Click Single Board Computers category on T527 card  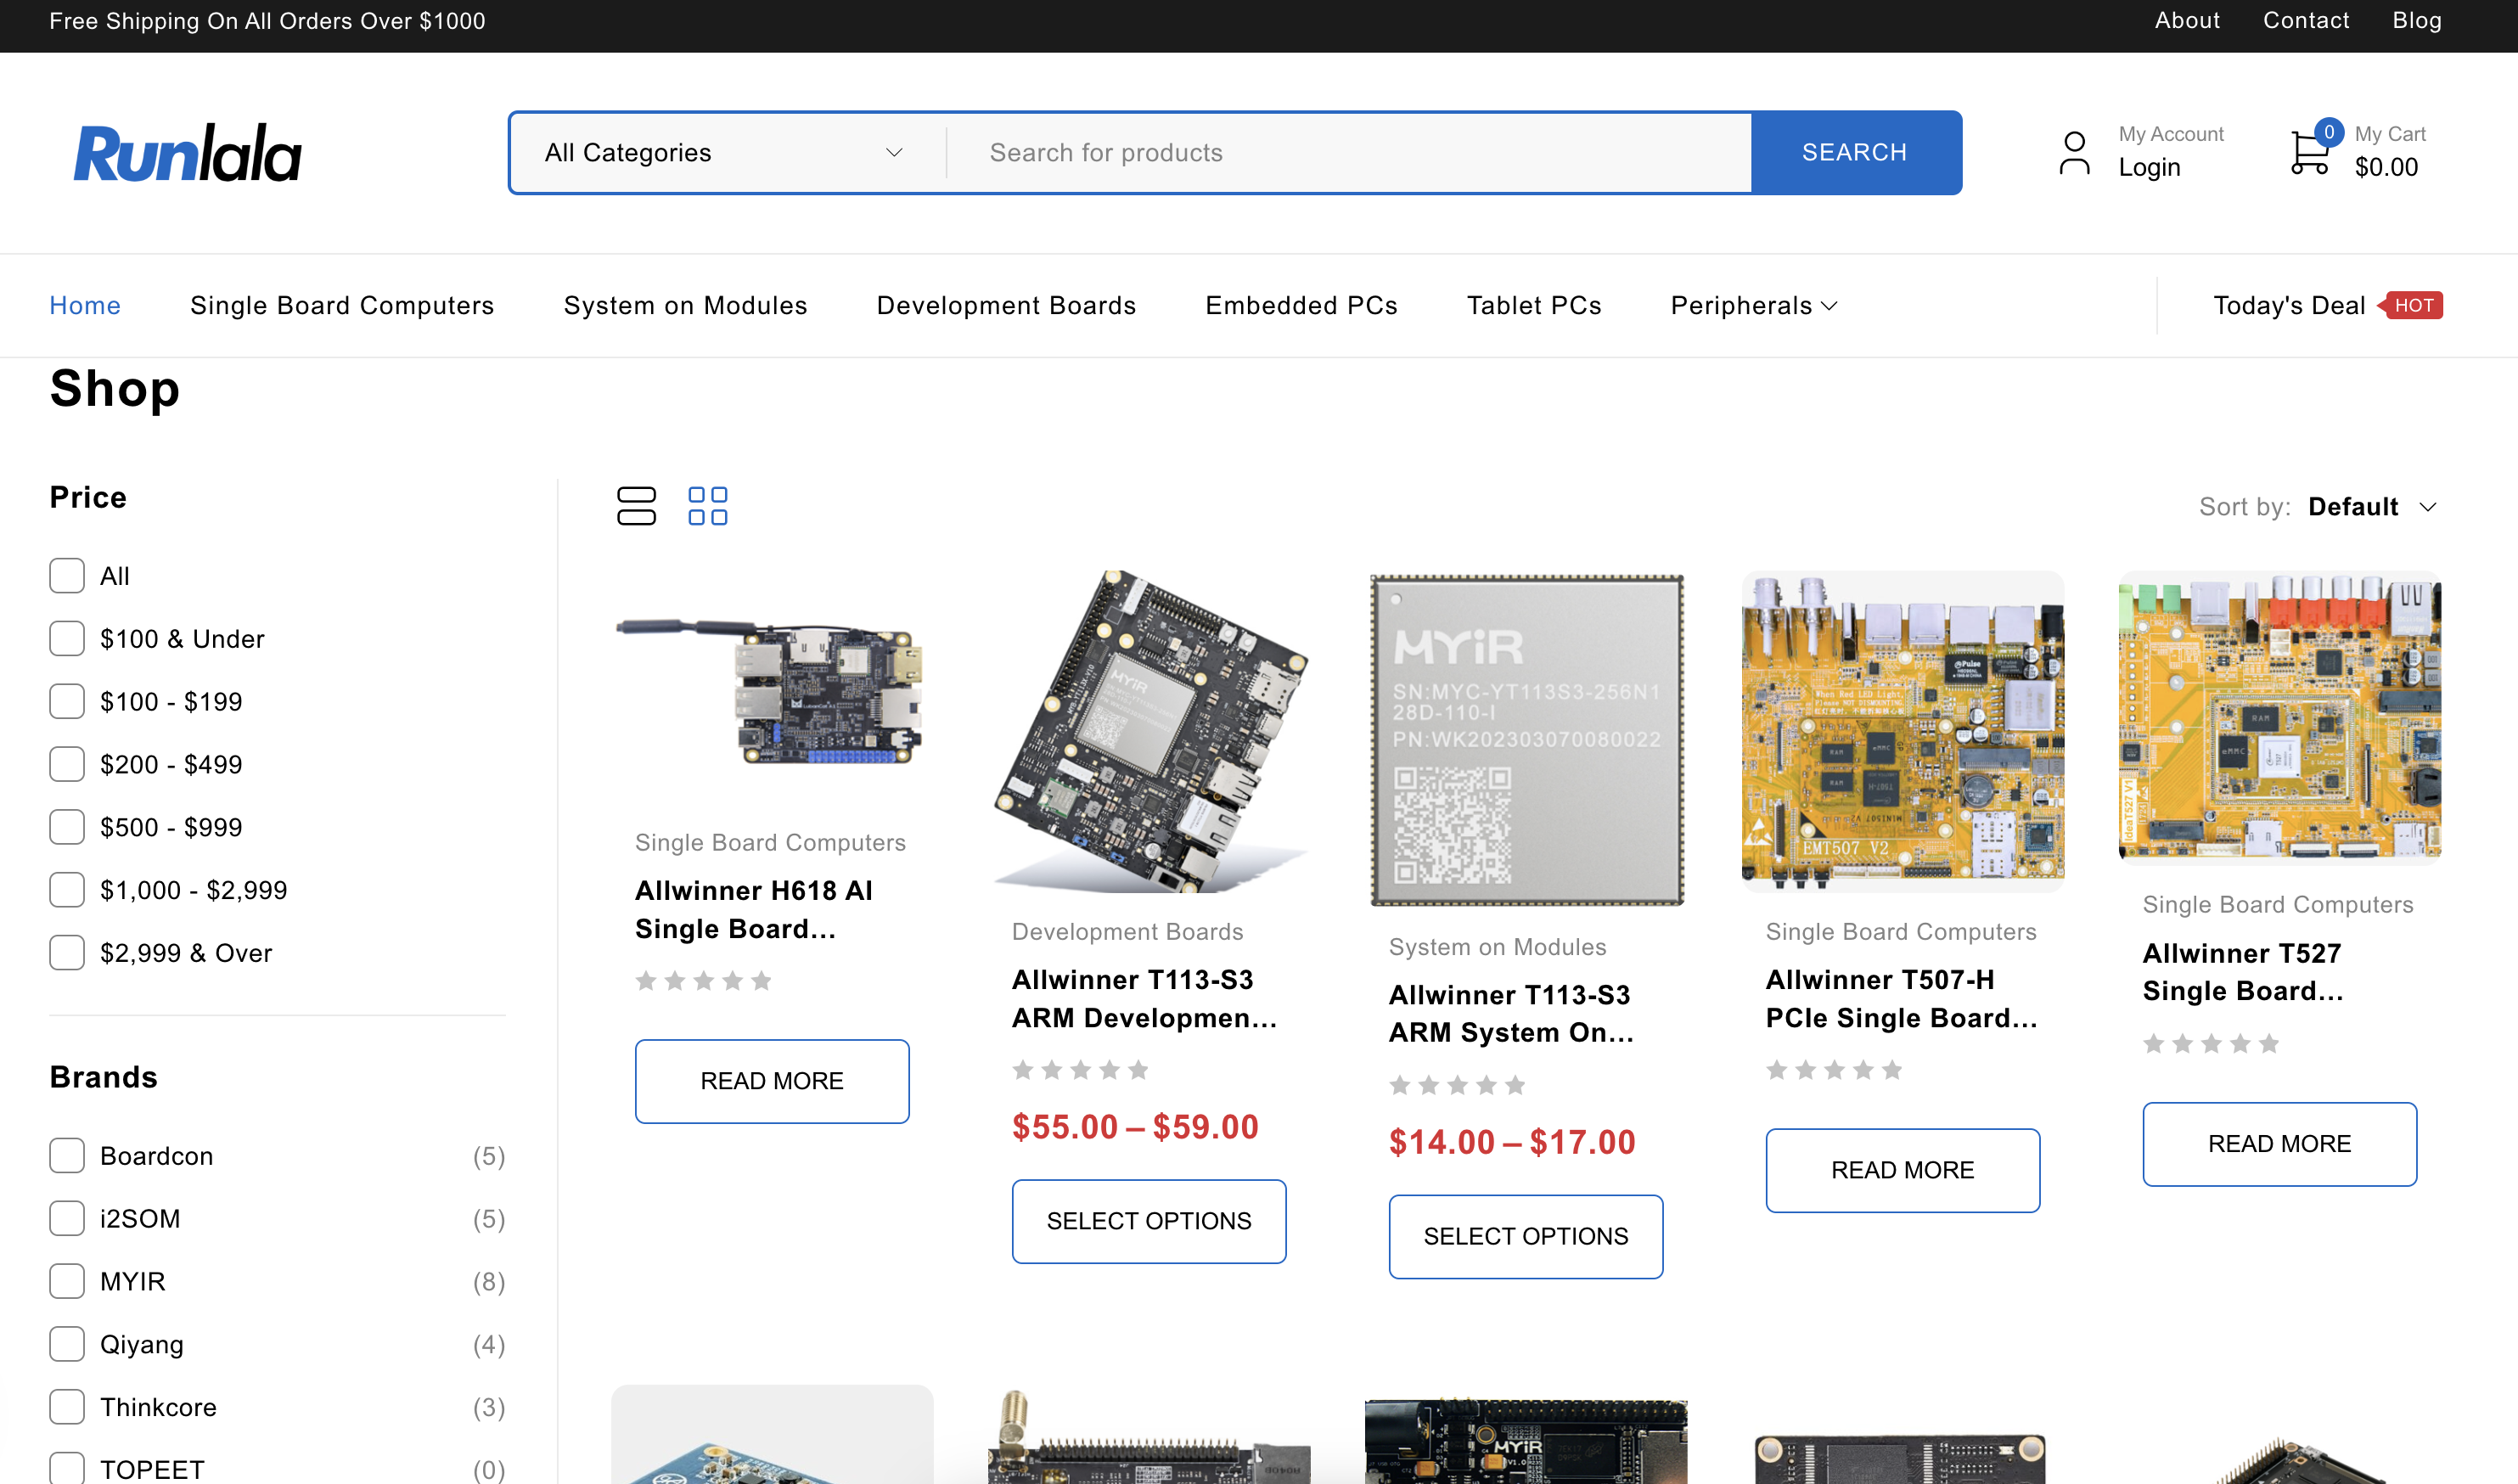click(x=2277, y=905)
